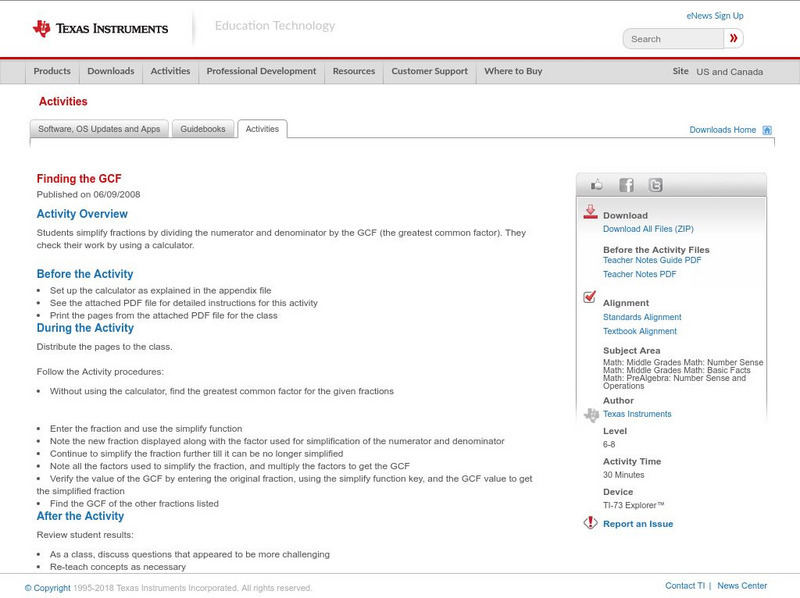Open the Teacher Notes PDF link
Image resolution: width=800 pixels, height=598 pixels.
point(639,275)
